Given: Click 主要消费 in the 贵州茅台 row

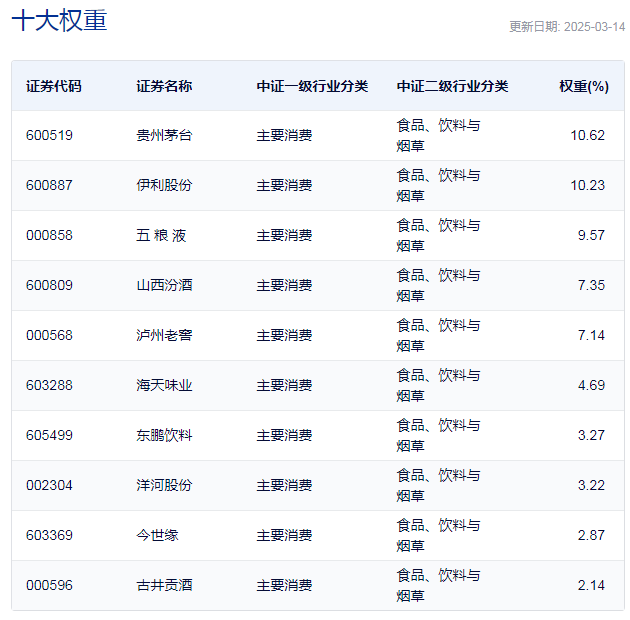Looking at the screenshot, I should coord(284,135).
